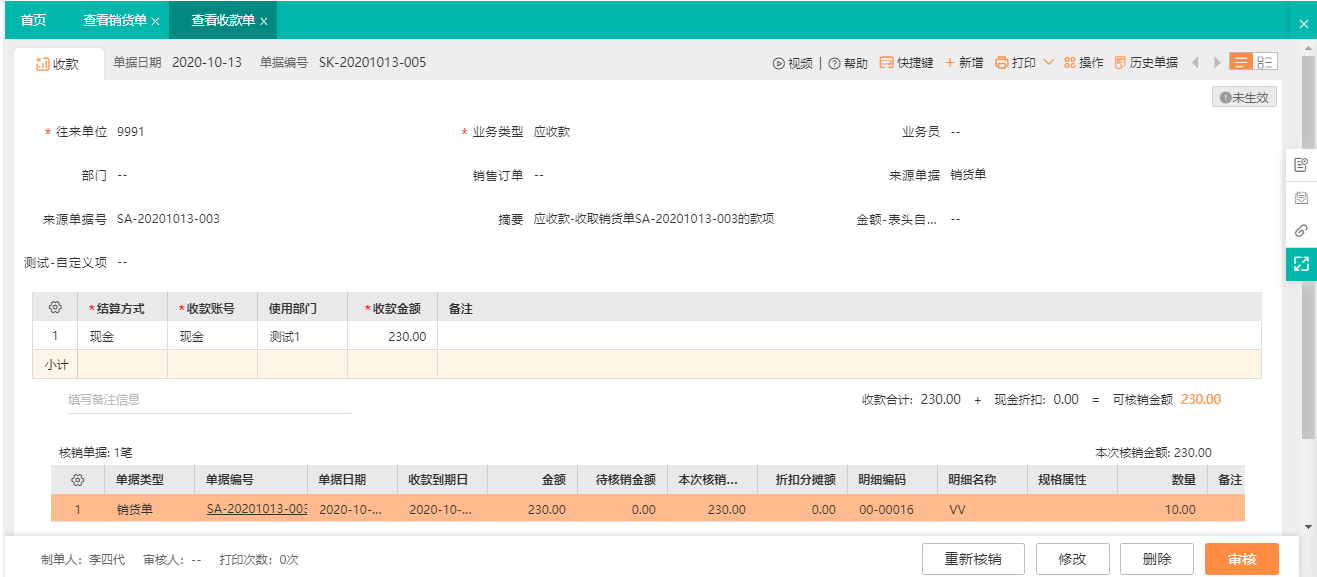Viewport: 1317px width, 577px height.
Task: Switch to the card layout view toggle
Action: pyautogui.click(x=1265, y=62)
